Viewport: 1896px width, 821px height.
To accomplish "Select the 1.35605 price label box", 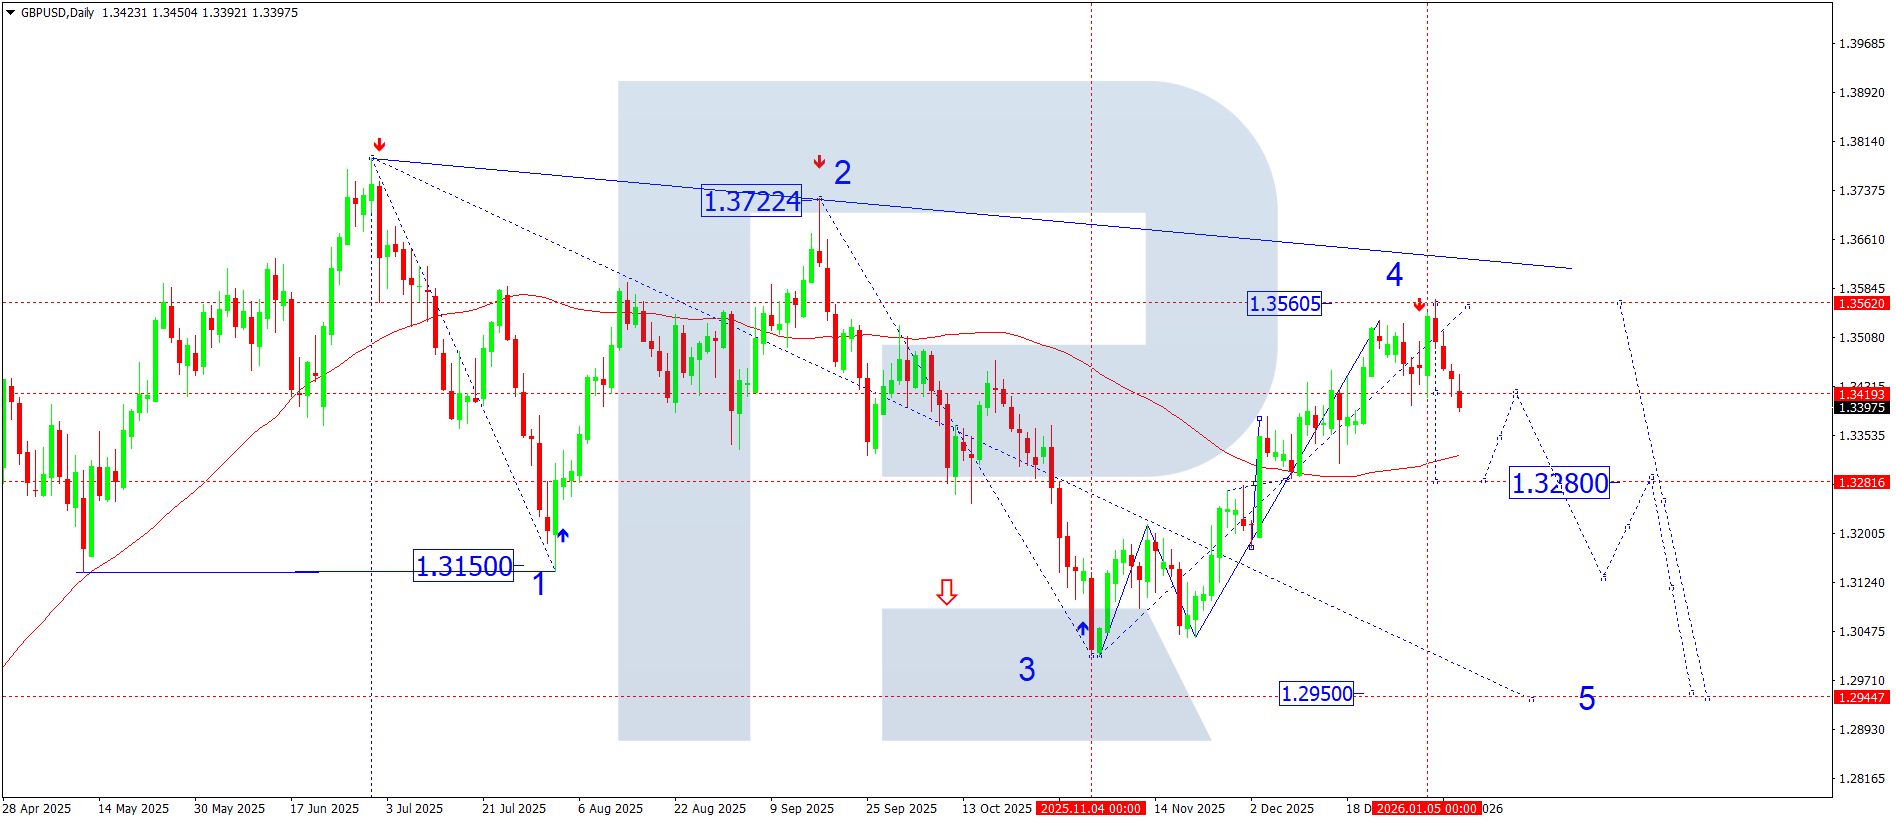I will tap(1284, 304).
